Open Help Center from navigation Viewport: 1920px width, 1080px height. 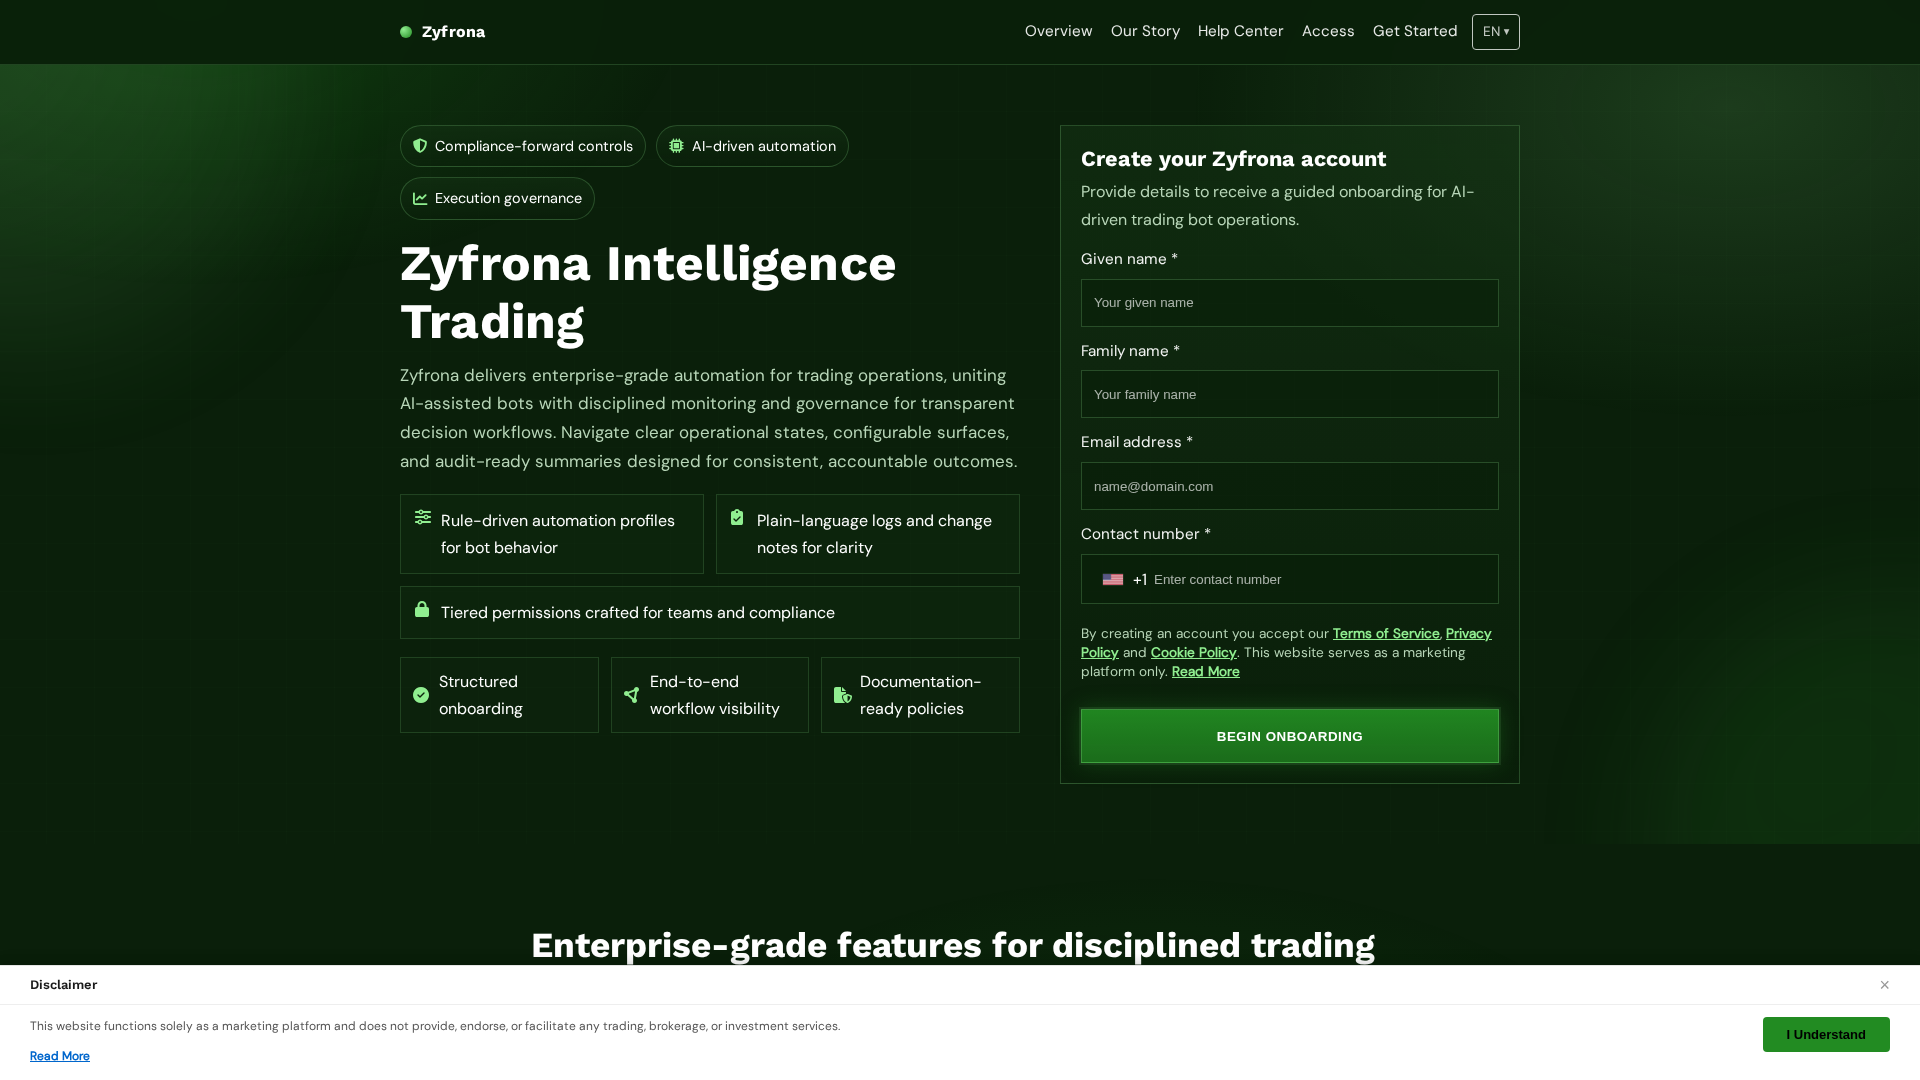point(1241,31)
